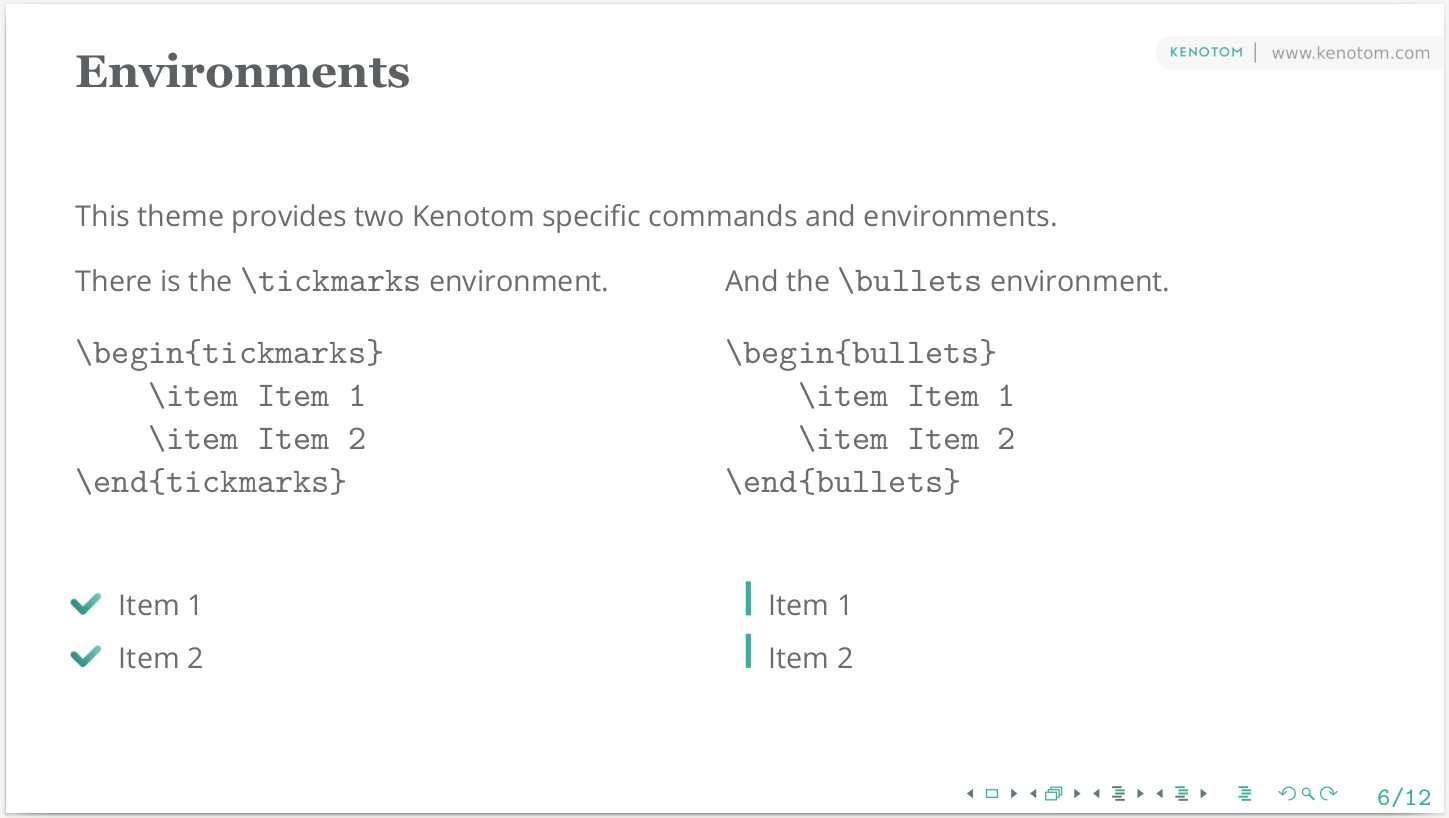Screen dimensions: 1449x818
Task: Go to previous subsection arrow
Action: [1097, 794]
